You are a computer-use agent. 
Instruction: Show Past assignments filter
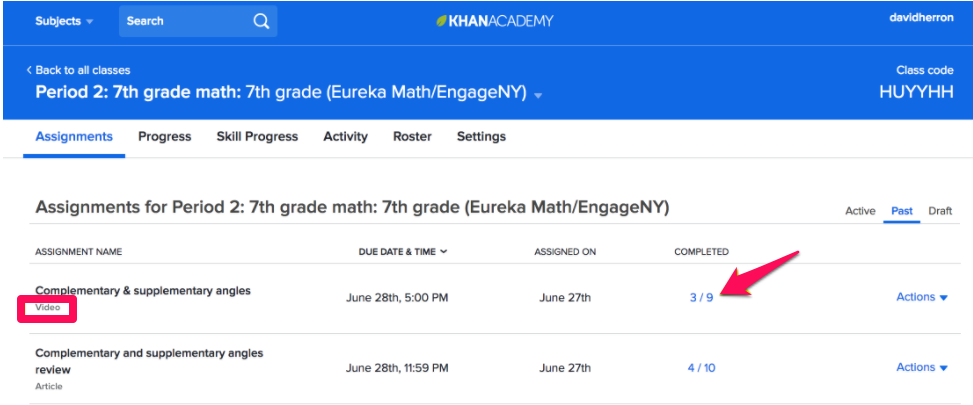[x=902, y=211]
